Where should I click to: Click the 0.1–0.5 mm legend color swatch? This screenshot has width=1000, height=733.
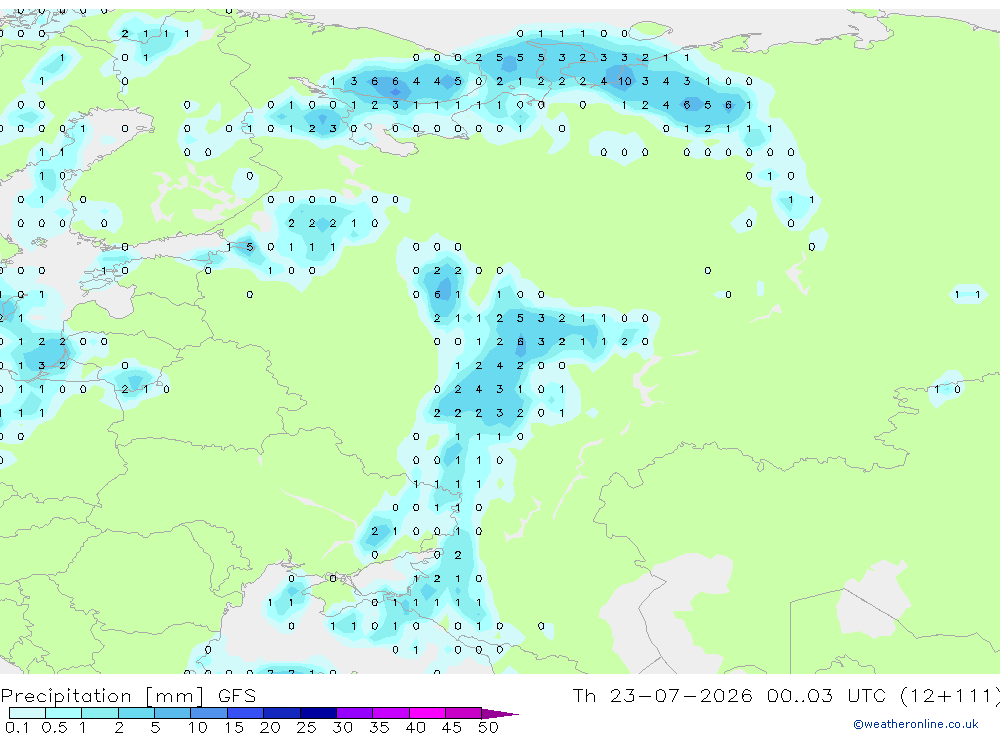pos(27,713)
